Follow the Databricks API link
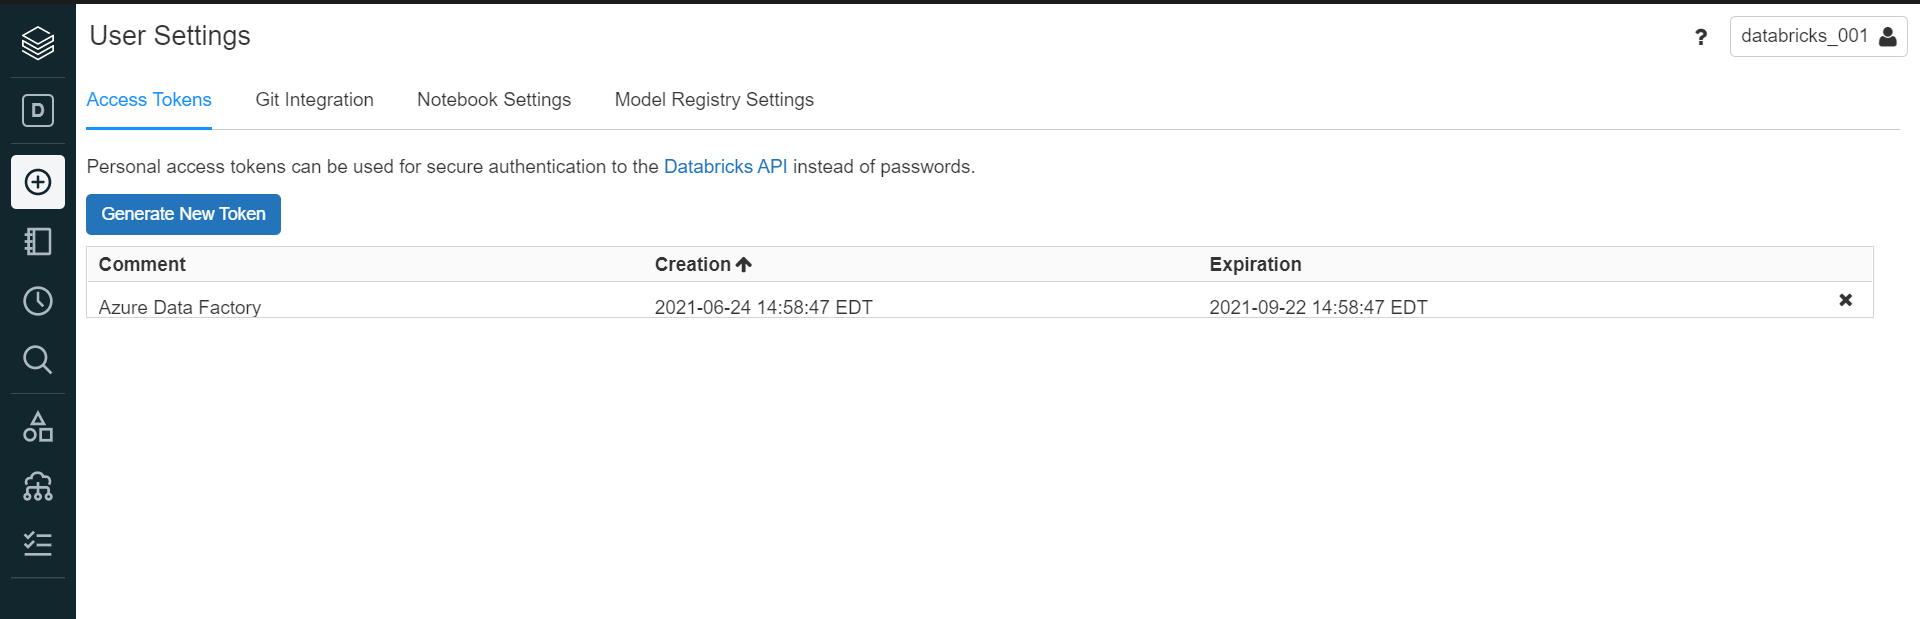The width and height of the screenshot is (1920, 619). pos(725,167)
